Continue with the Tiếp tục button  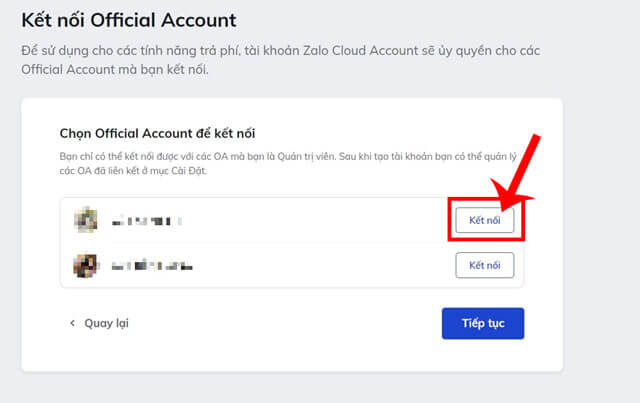pos(482,323)
